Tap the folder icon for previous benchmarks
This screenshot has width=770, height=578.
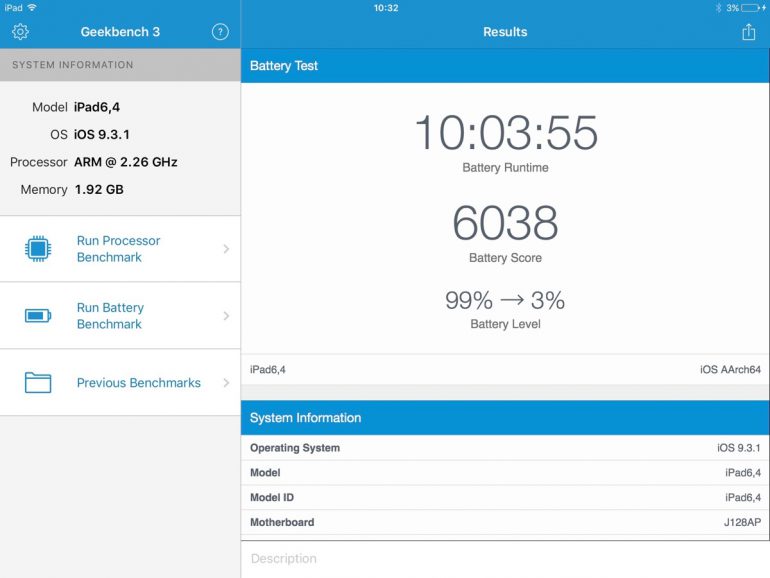coord(37,383)
